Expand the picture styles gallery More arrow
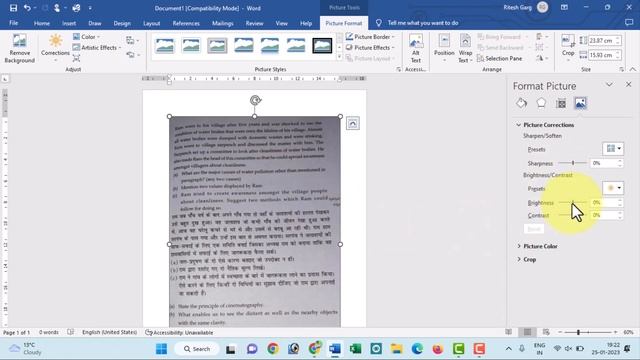Viewport: 640px width, 360px height. tap(339, 58)
